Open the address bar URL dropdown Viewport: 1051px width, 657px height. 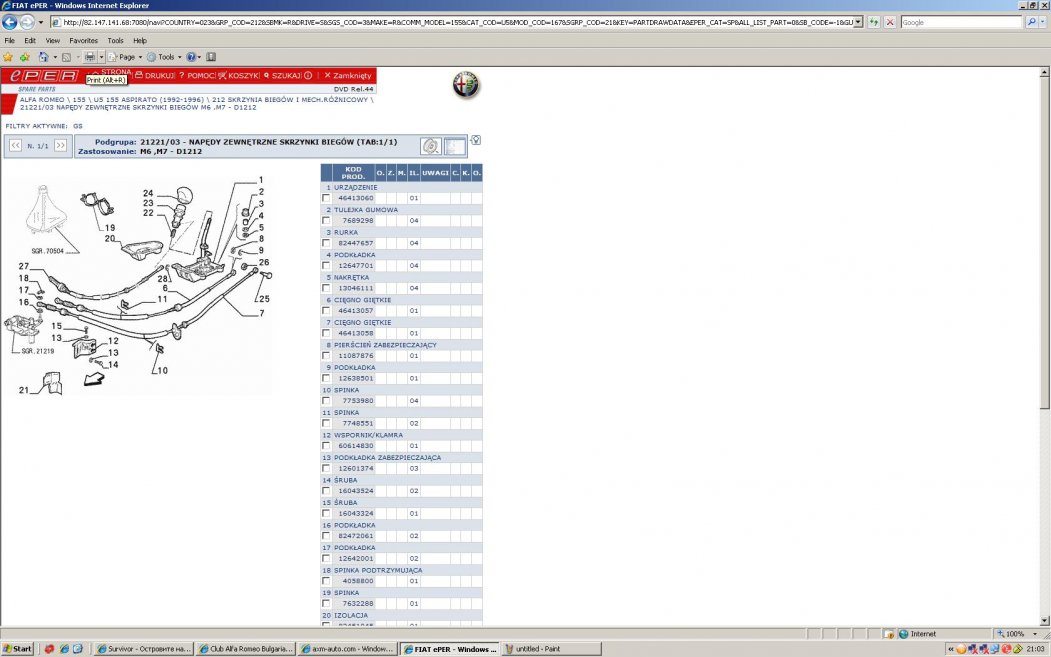[x=858, y=22]
